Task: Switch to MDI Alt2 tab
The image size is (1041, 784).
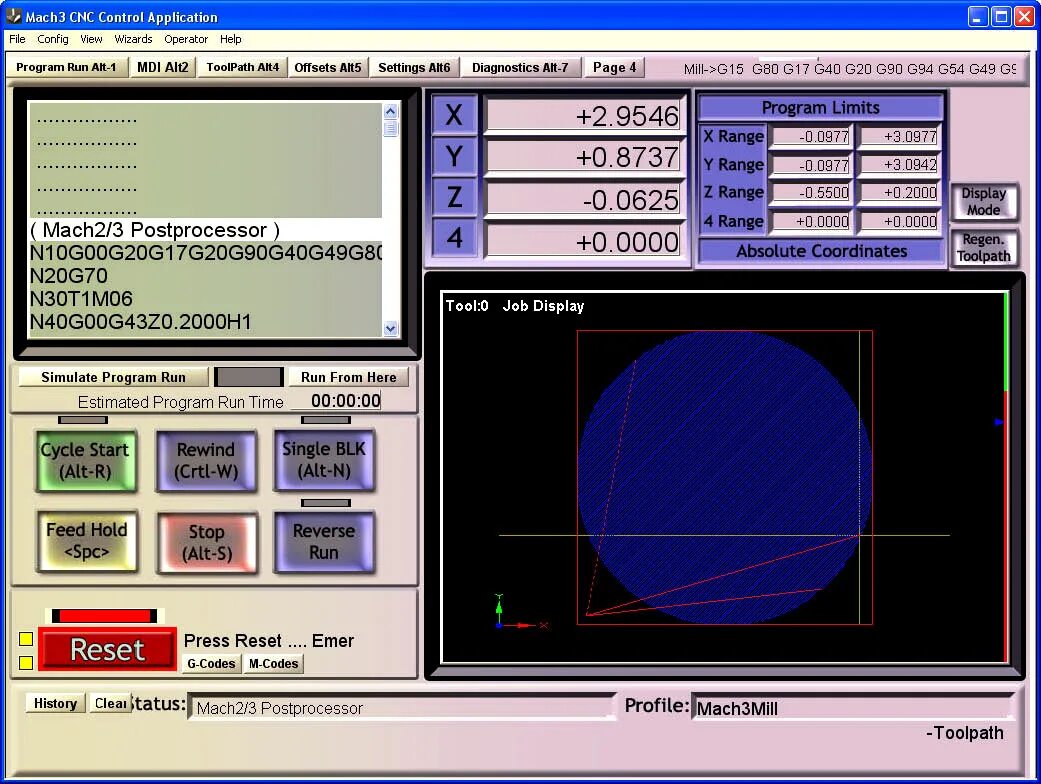Action: point(163,67)
